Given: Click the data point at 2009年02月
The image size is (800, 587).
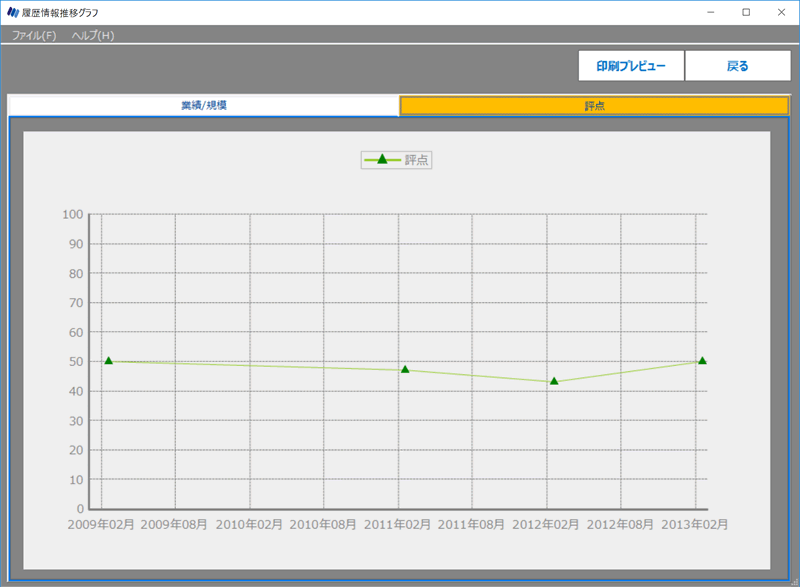Looking at the screenshot, I should click(108, 361).
